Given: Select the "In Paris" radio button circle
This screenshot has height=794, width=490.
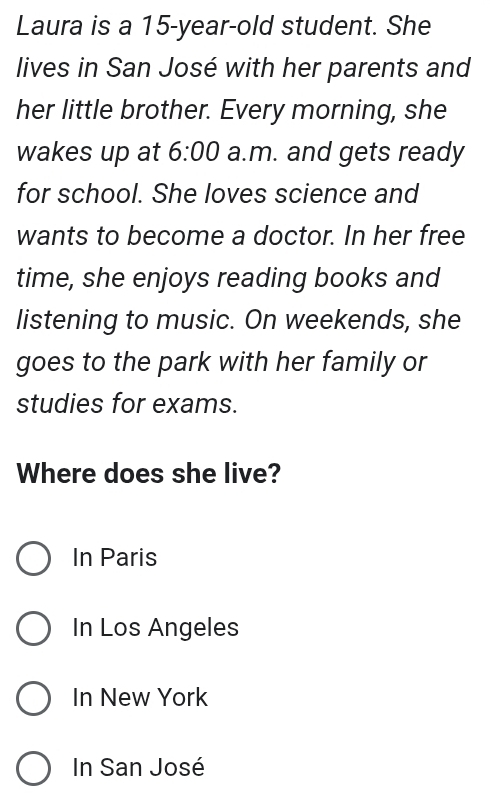Looking at the screenshot, I should [x=33, y=558].
